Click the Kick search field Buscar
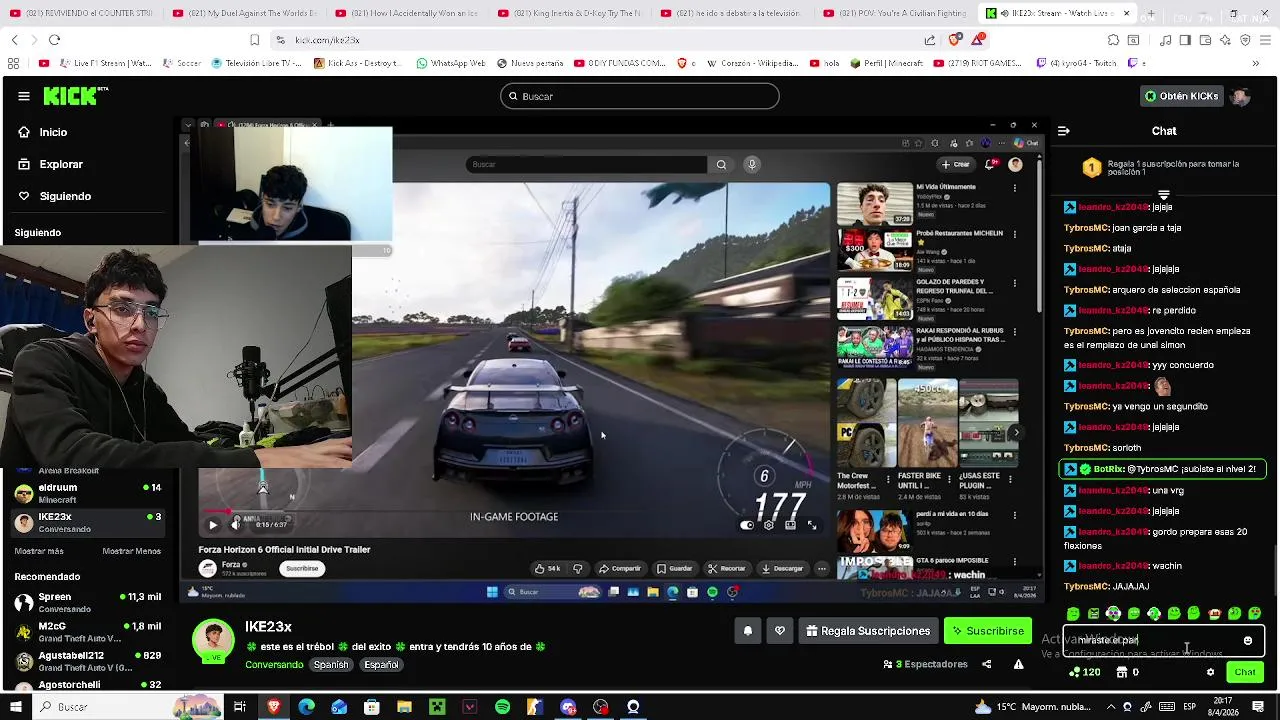This screenshot has height=720, width=1280. coord(640,96)
